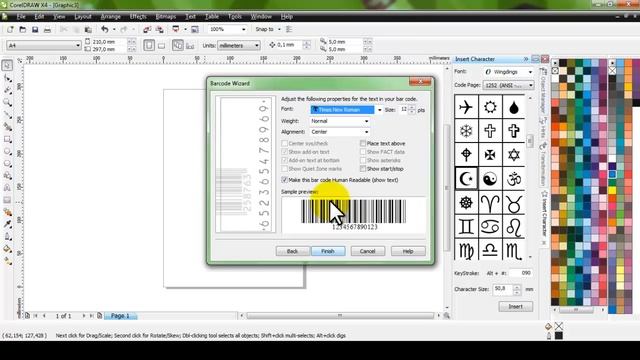This screenshot has height=360, width=640.
Task: Select the Aries zodiac character
Action: [490, 202]
